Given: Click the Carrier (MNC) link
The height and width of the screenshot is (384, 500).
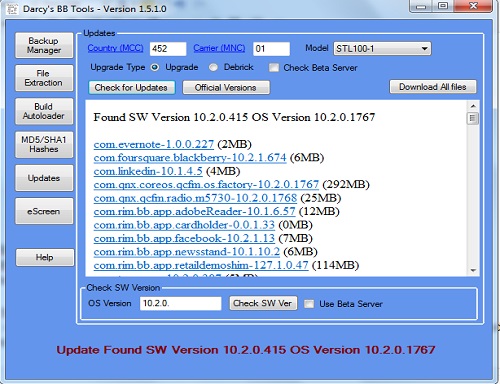Looking at the screenshot, I should (219, 48).
